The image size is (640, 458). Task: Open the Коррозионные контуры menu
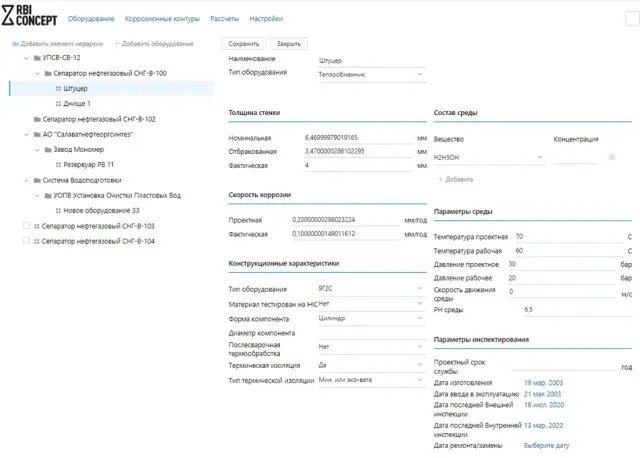pos(162,19)
